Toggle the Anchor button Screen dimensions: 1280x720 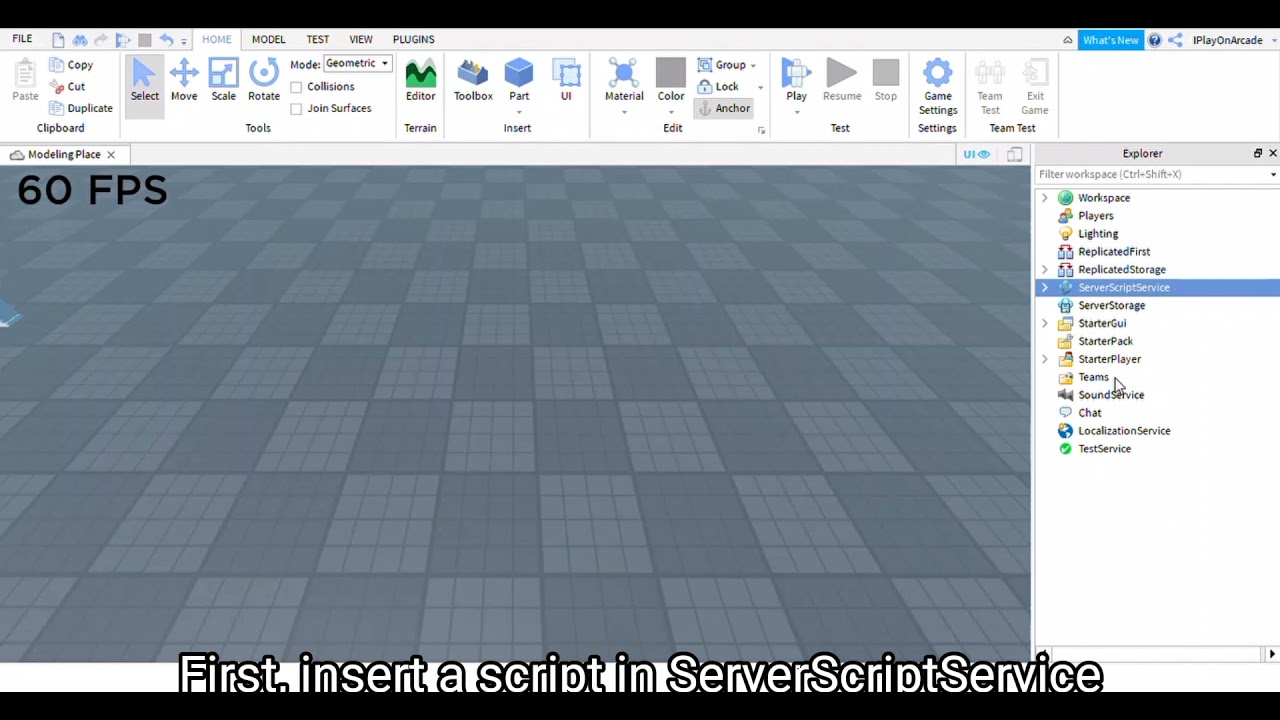(724, 108)
